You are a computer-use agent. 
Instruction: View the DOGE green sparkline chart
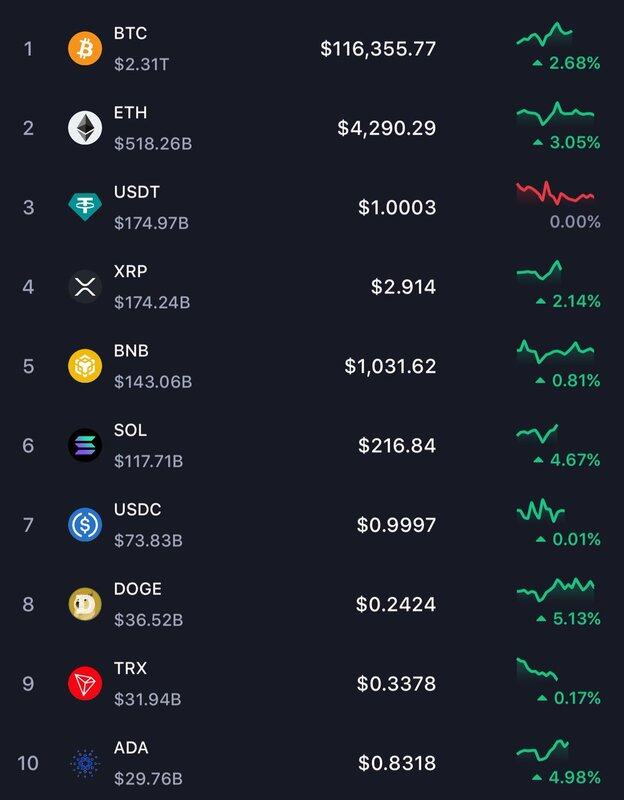(x=555, y=589)
